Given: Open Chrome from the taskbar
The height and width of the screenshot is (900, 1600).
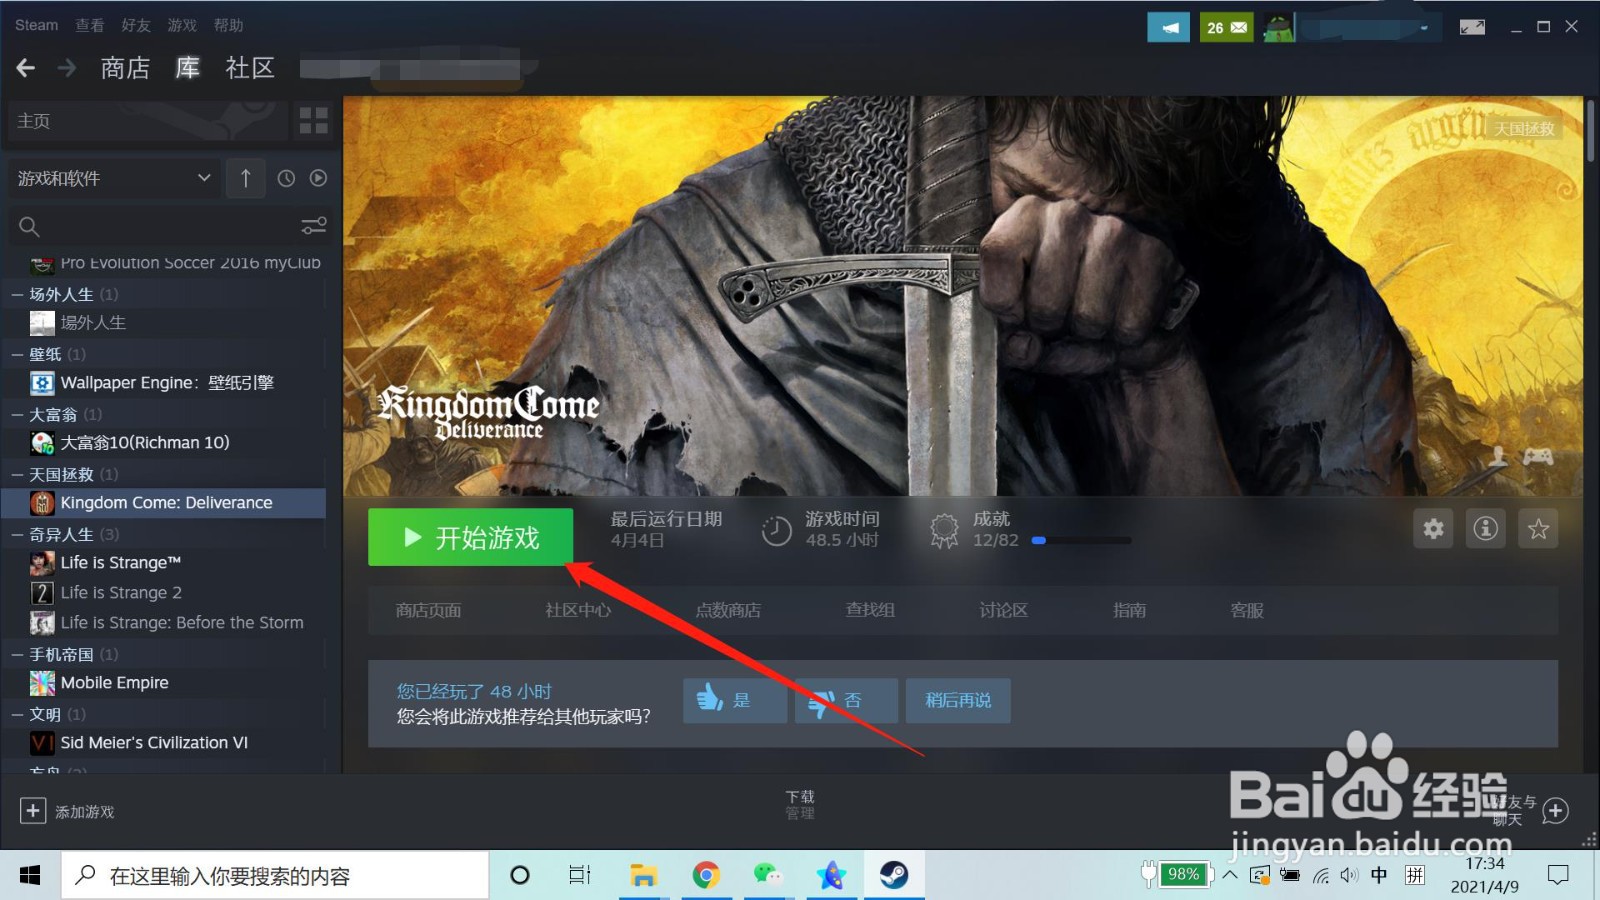Looking at the screenshot, I should 706,876.
